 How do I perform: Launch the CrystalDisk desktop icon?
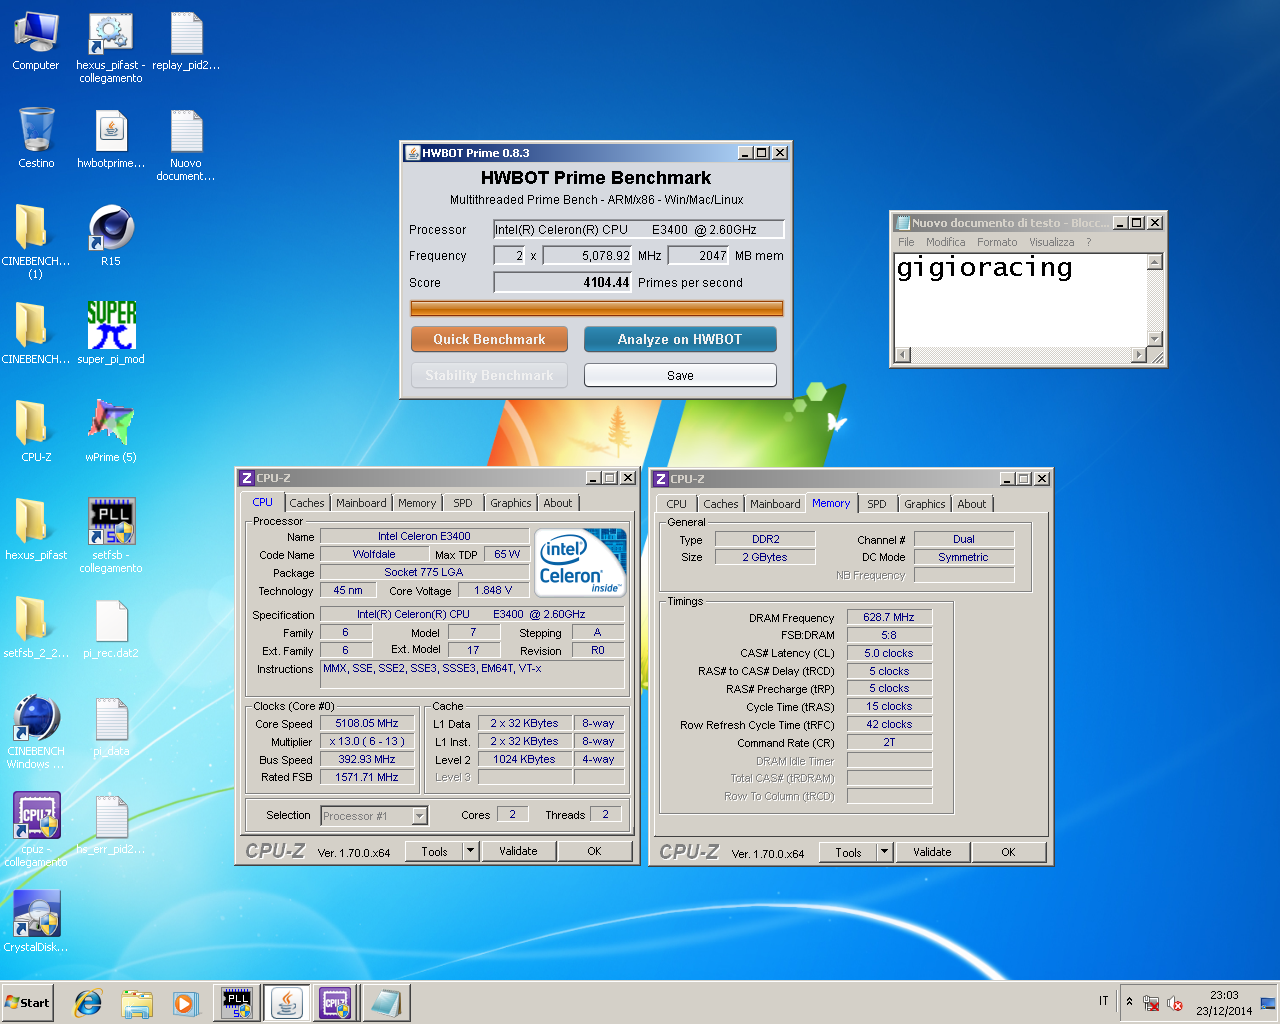point(36,922)
